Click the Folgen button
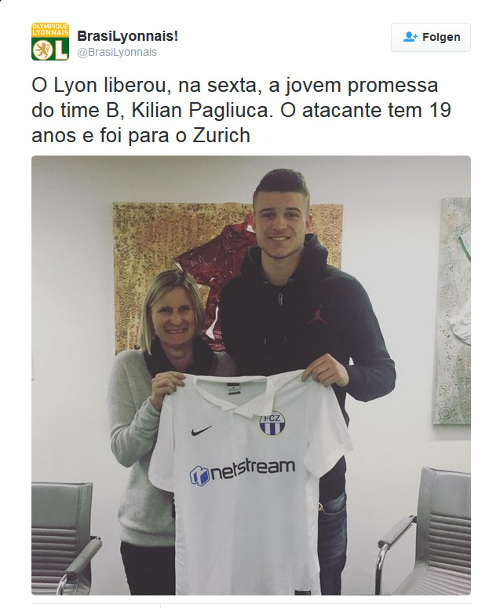Screen dimensions: 500x608 pos(431,37)
